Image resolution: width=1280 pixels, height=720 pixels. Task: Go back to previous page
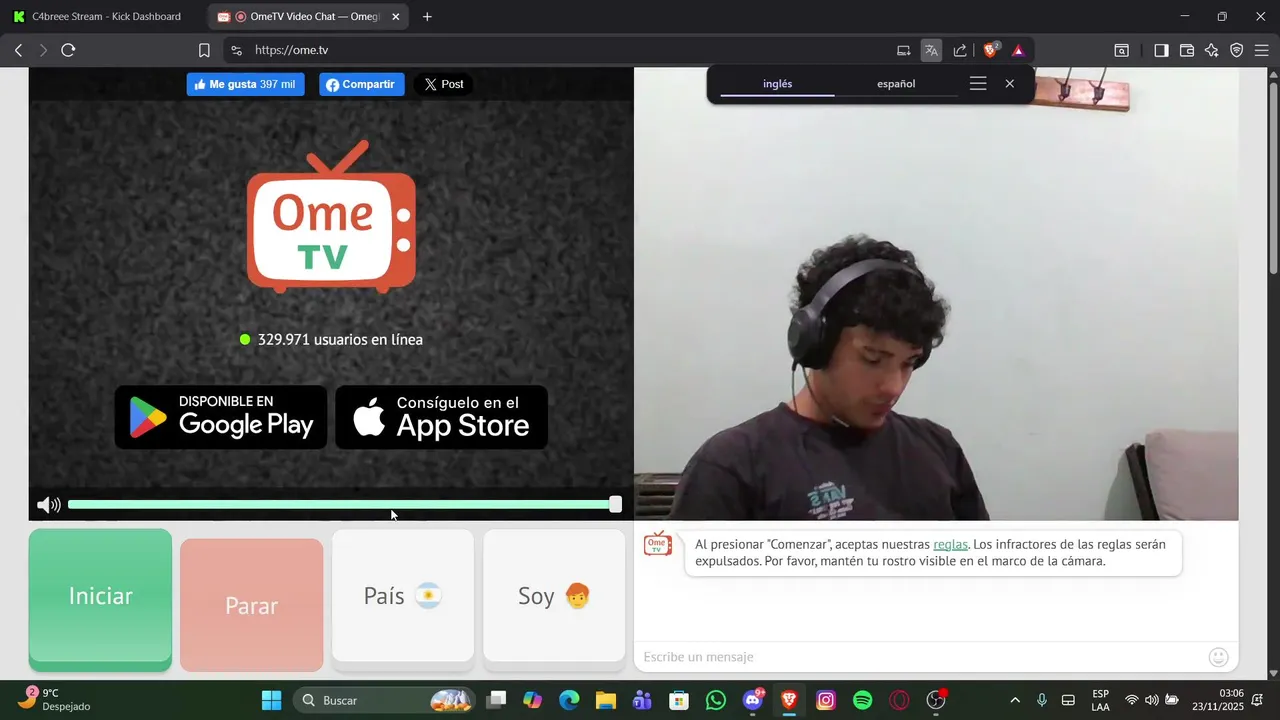click(18, 50)
